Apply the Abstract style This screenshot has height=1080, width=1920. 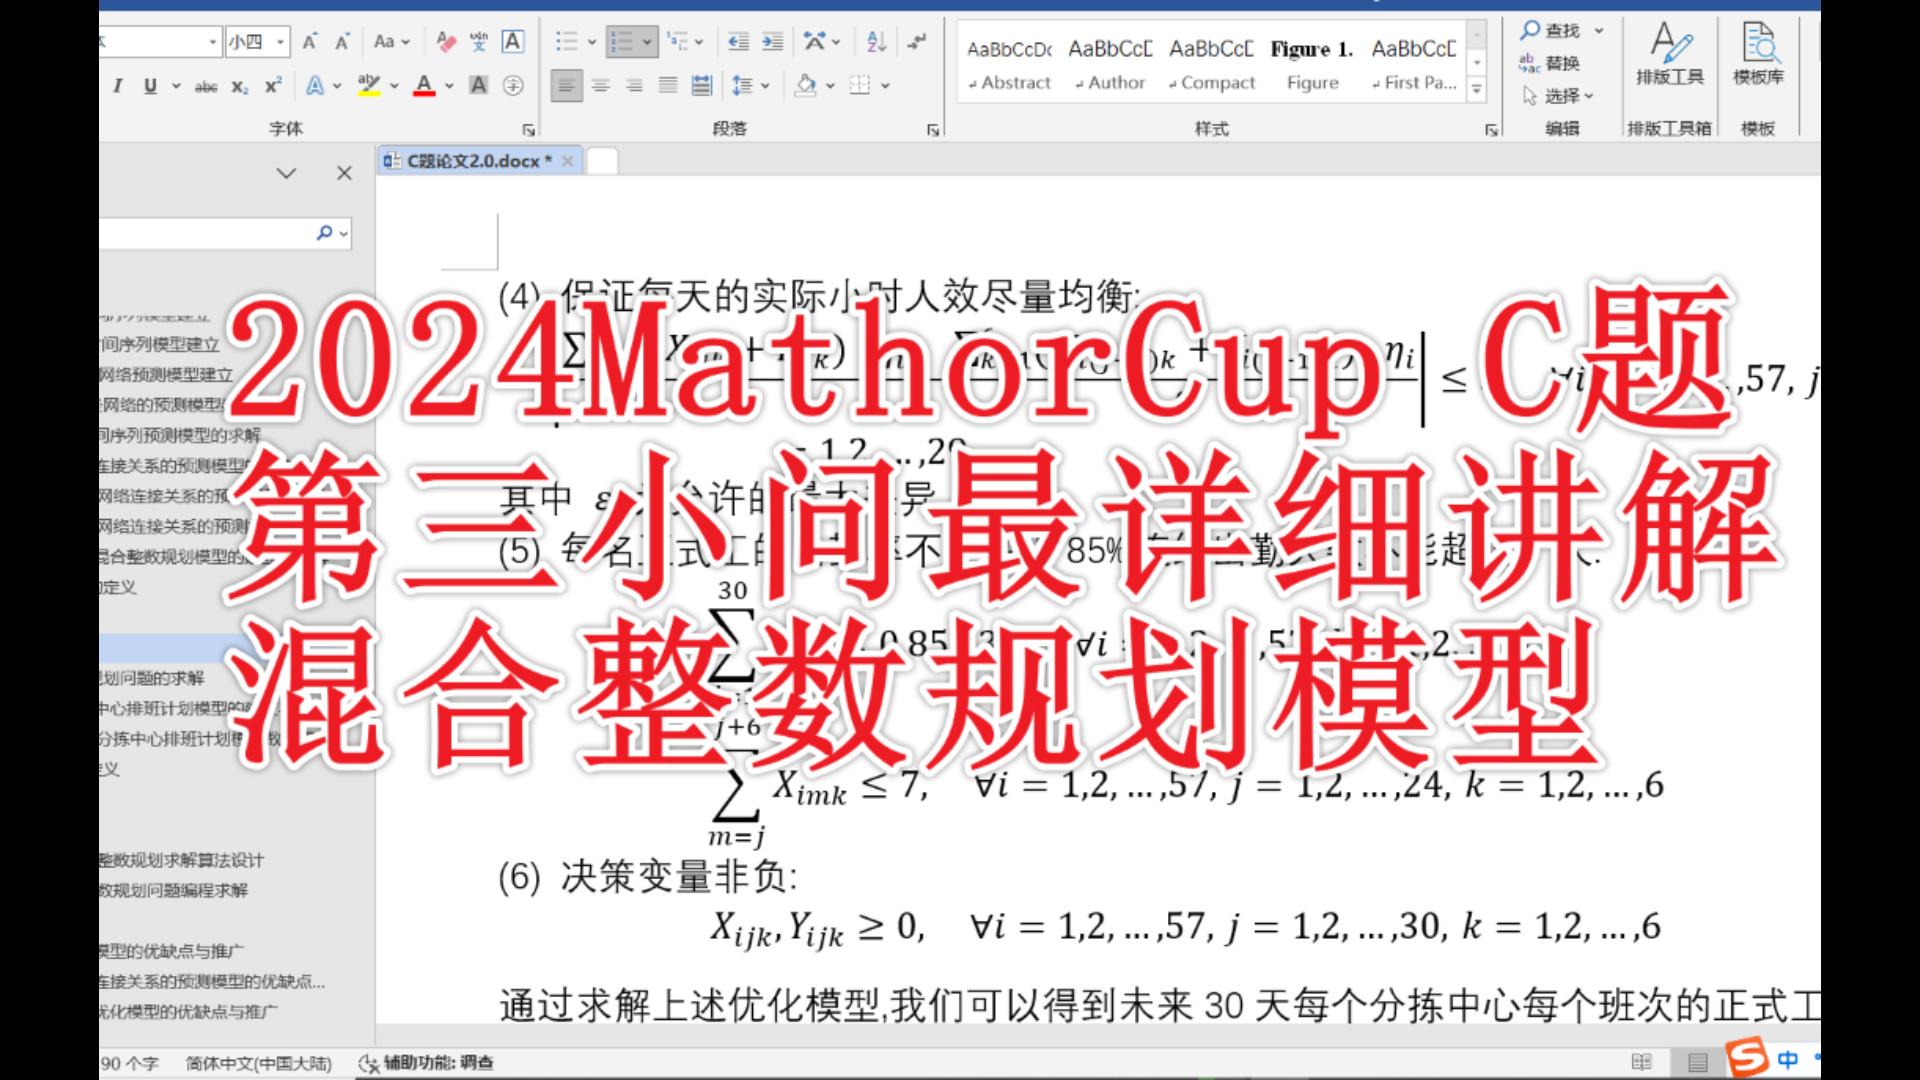[x=1010, y=65]
